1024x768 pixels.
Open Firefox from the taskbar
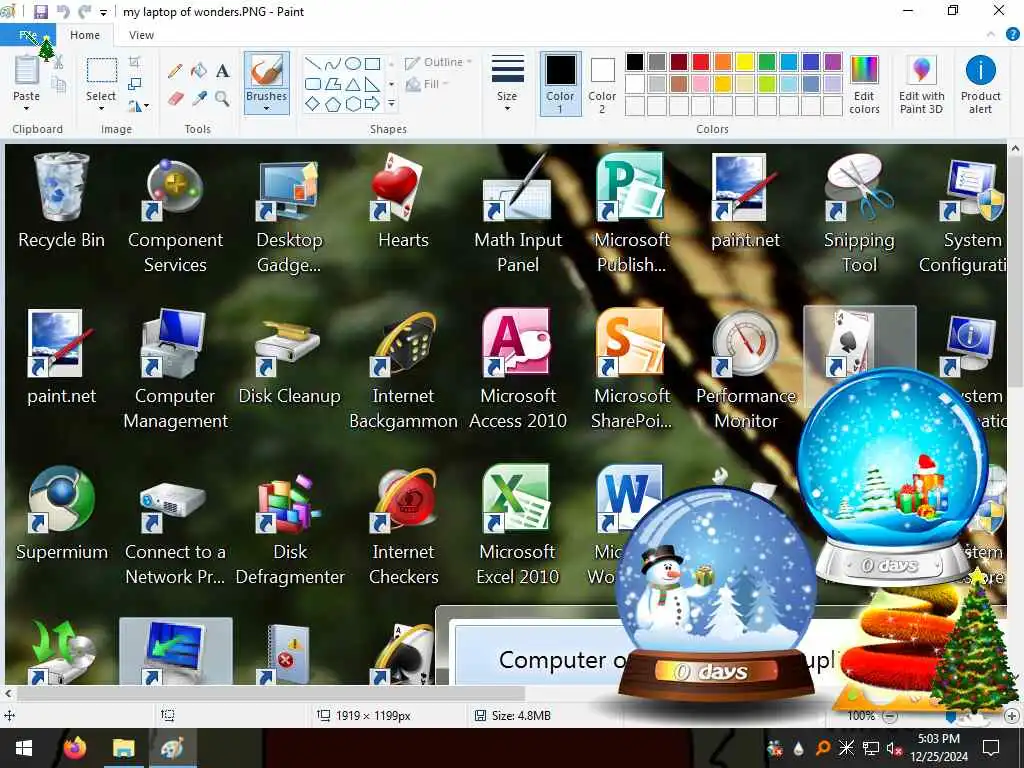coord(75,748)
